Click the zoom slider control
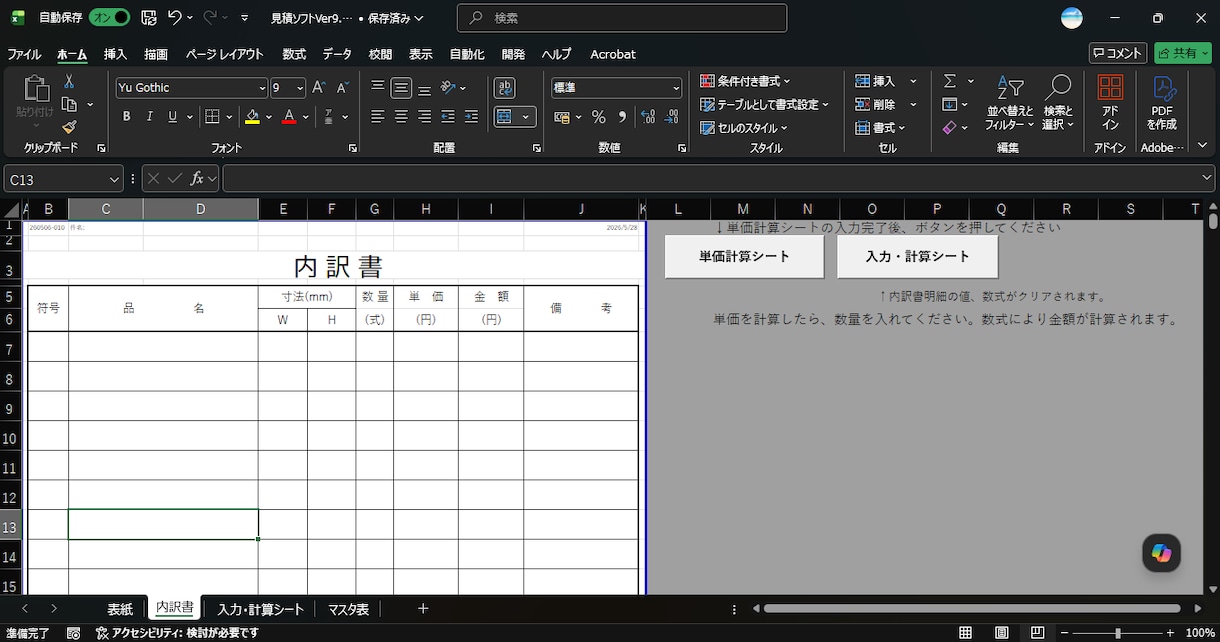 click(x=1117, y=633)
